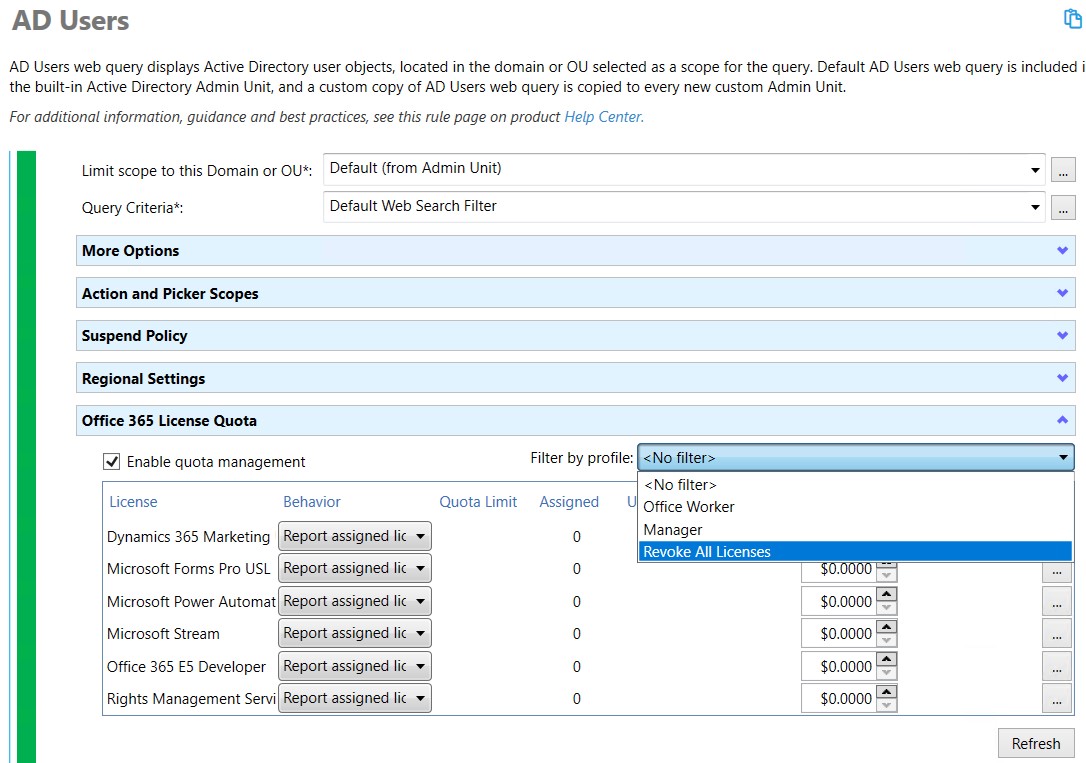Click cost field in Microsoft Stream row
The height and width of the screenshot is (763, 1086).
839,634
